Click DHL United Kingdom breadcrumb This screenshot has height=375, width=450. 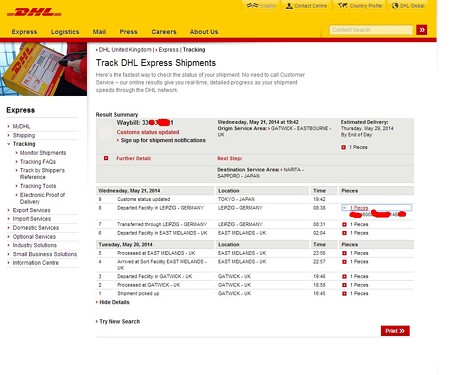click(x=125, y=50)
